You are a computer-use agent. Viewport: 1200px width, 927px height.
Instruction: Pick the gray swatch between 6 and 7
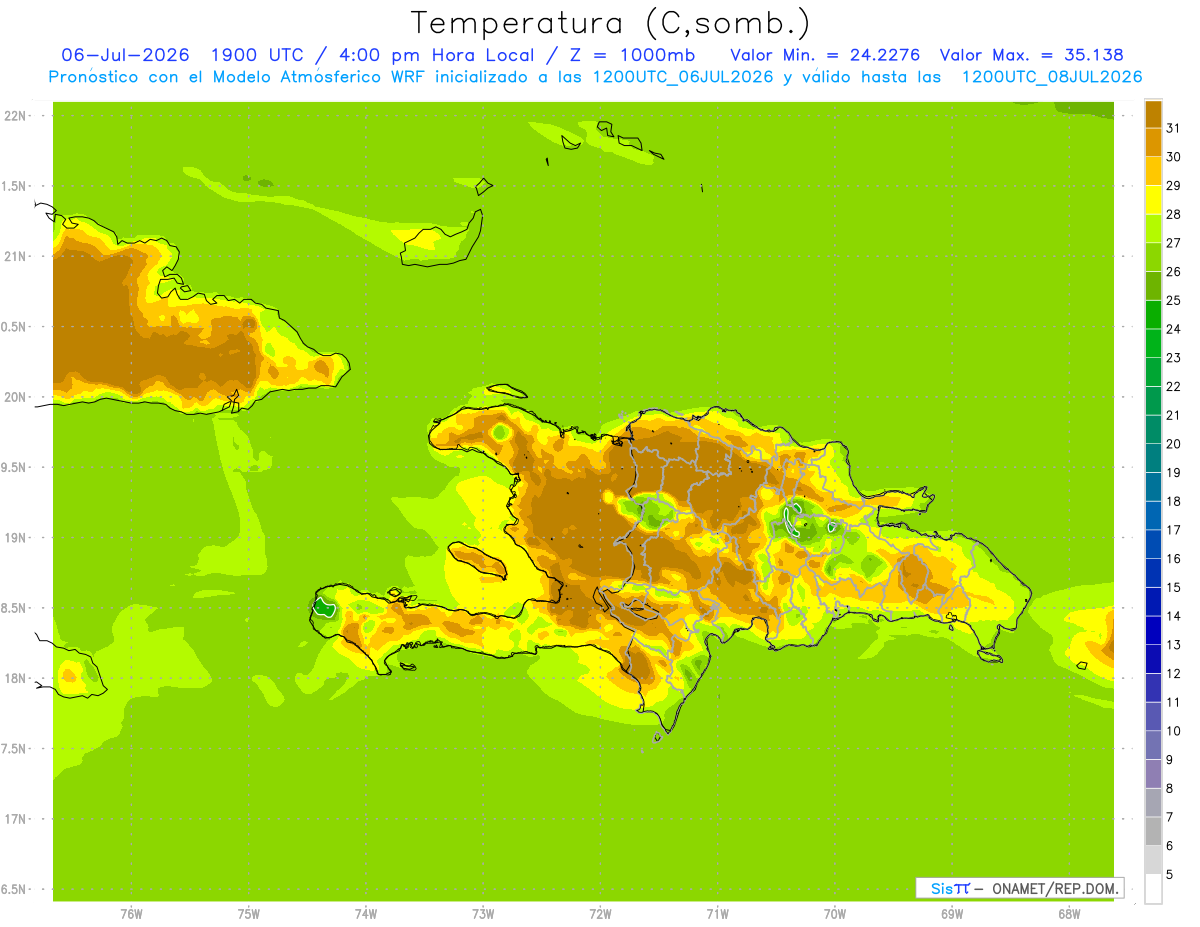coord(1153,831)
